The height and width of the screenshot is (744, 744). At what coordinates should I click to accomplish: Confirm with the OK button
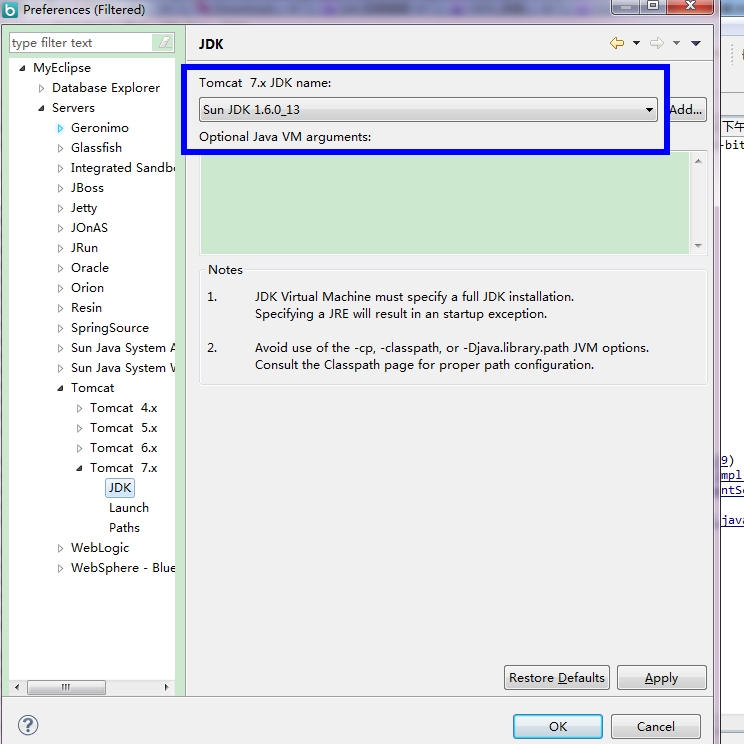tap(558, 726)
